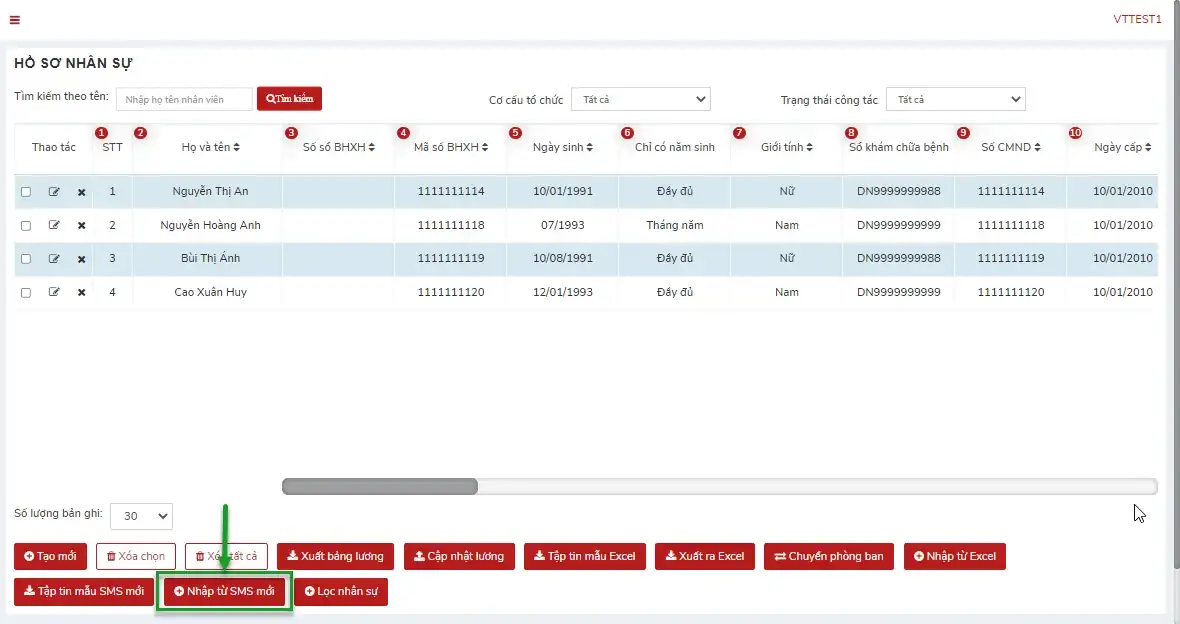The image size is (1180, 624).
Task: Click the Cập nhật lương button
Action: click(459, 556)
